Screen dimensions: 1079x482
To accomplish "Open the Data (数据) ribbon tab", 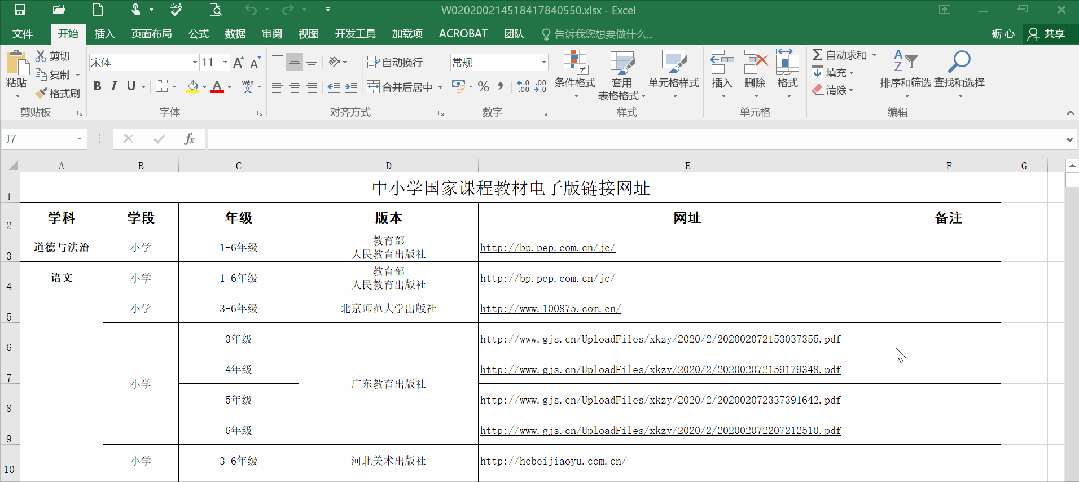I will [x=235, y=34].
